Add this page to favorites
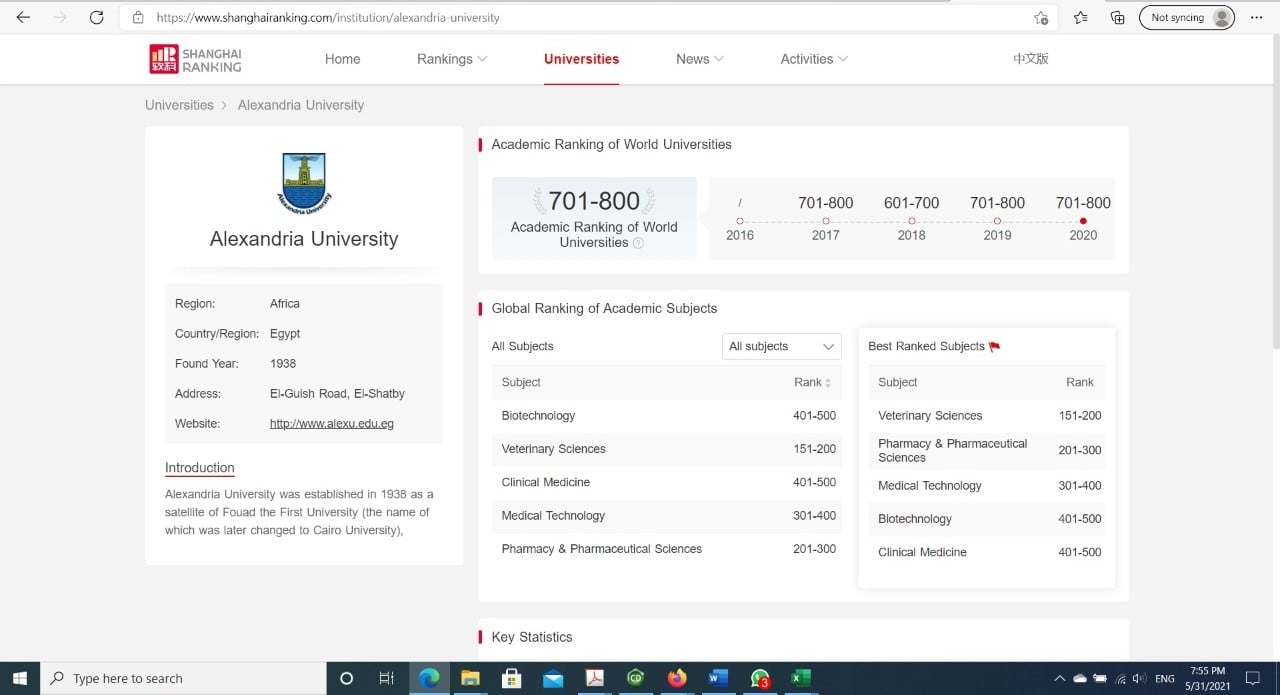The height and width of the screenshot is (695, 1280). 1041,17
